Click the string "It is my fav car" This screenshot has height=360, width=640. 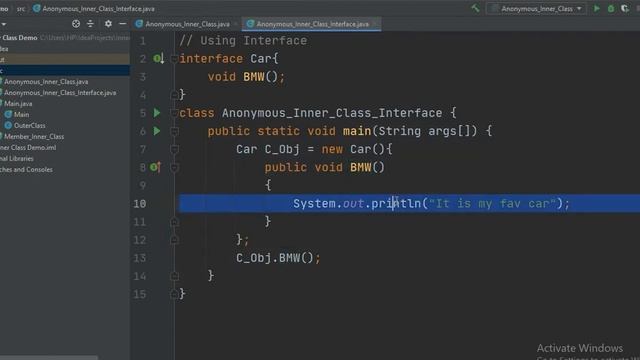[492, 203]
